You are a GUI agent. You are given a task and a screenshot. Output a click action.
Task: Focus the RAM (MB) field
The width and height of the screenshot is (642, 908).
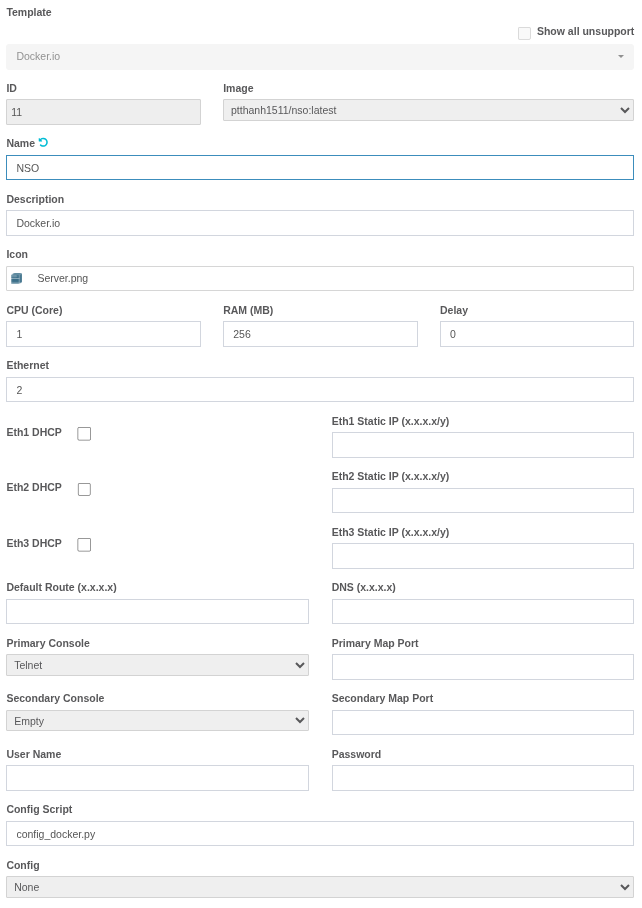(320, 334)
